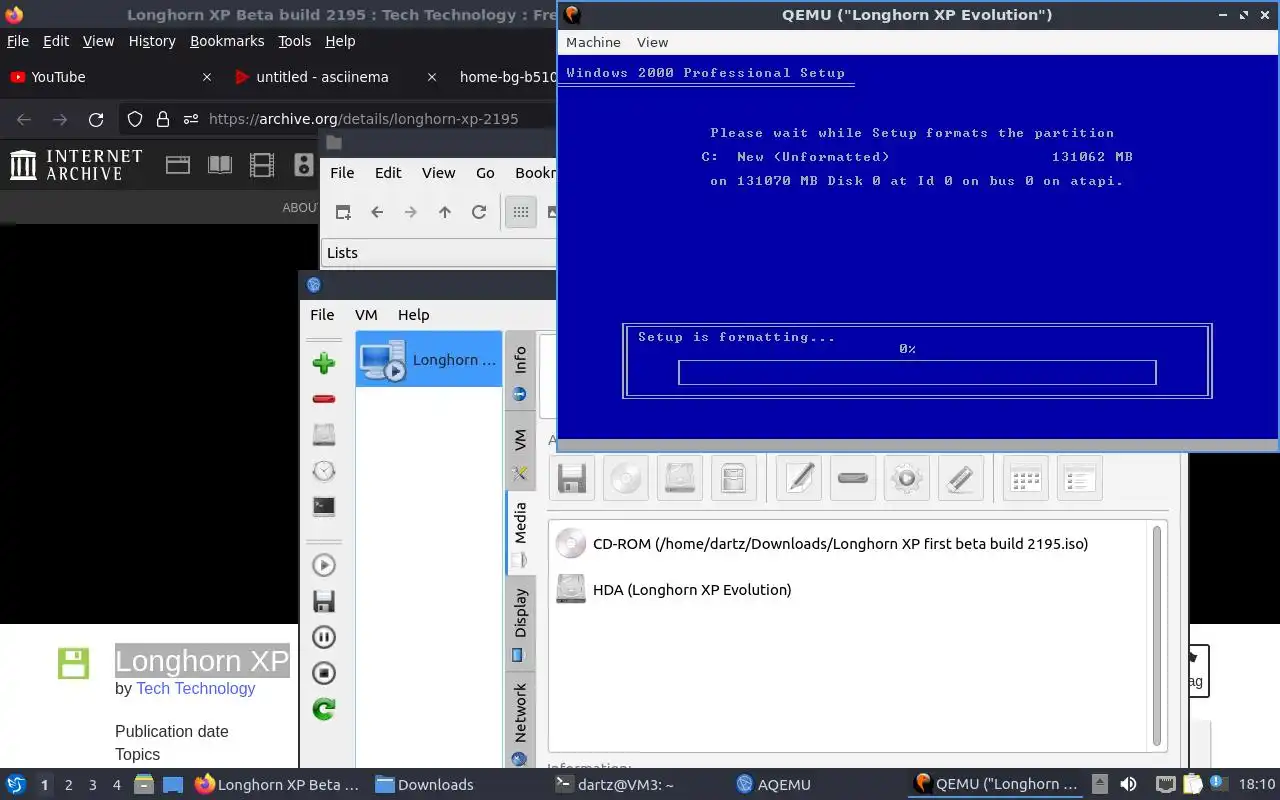Open the VM tab in AQEMU
This screenshot has width=1280, height=800.
coord(519,450)
